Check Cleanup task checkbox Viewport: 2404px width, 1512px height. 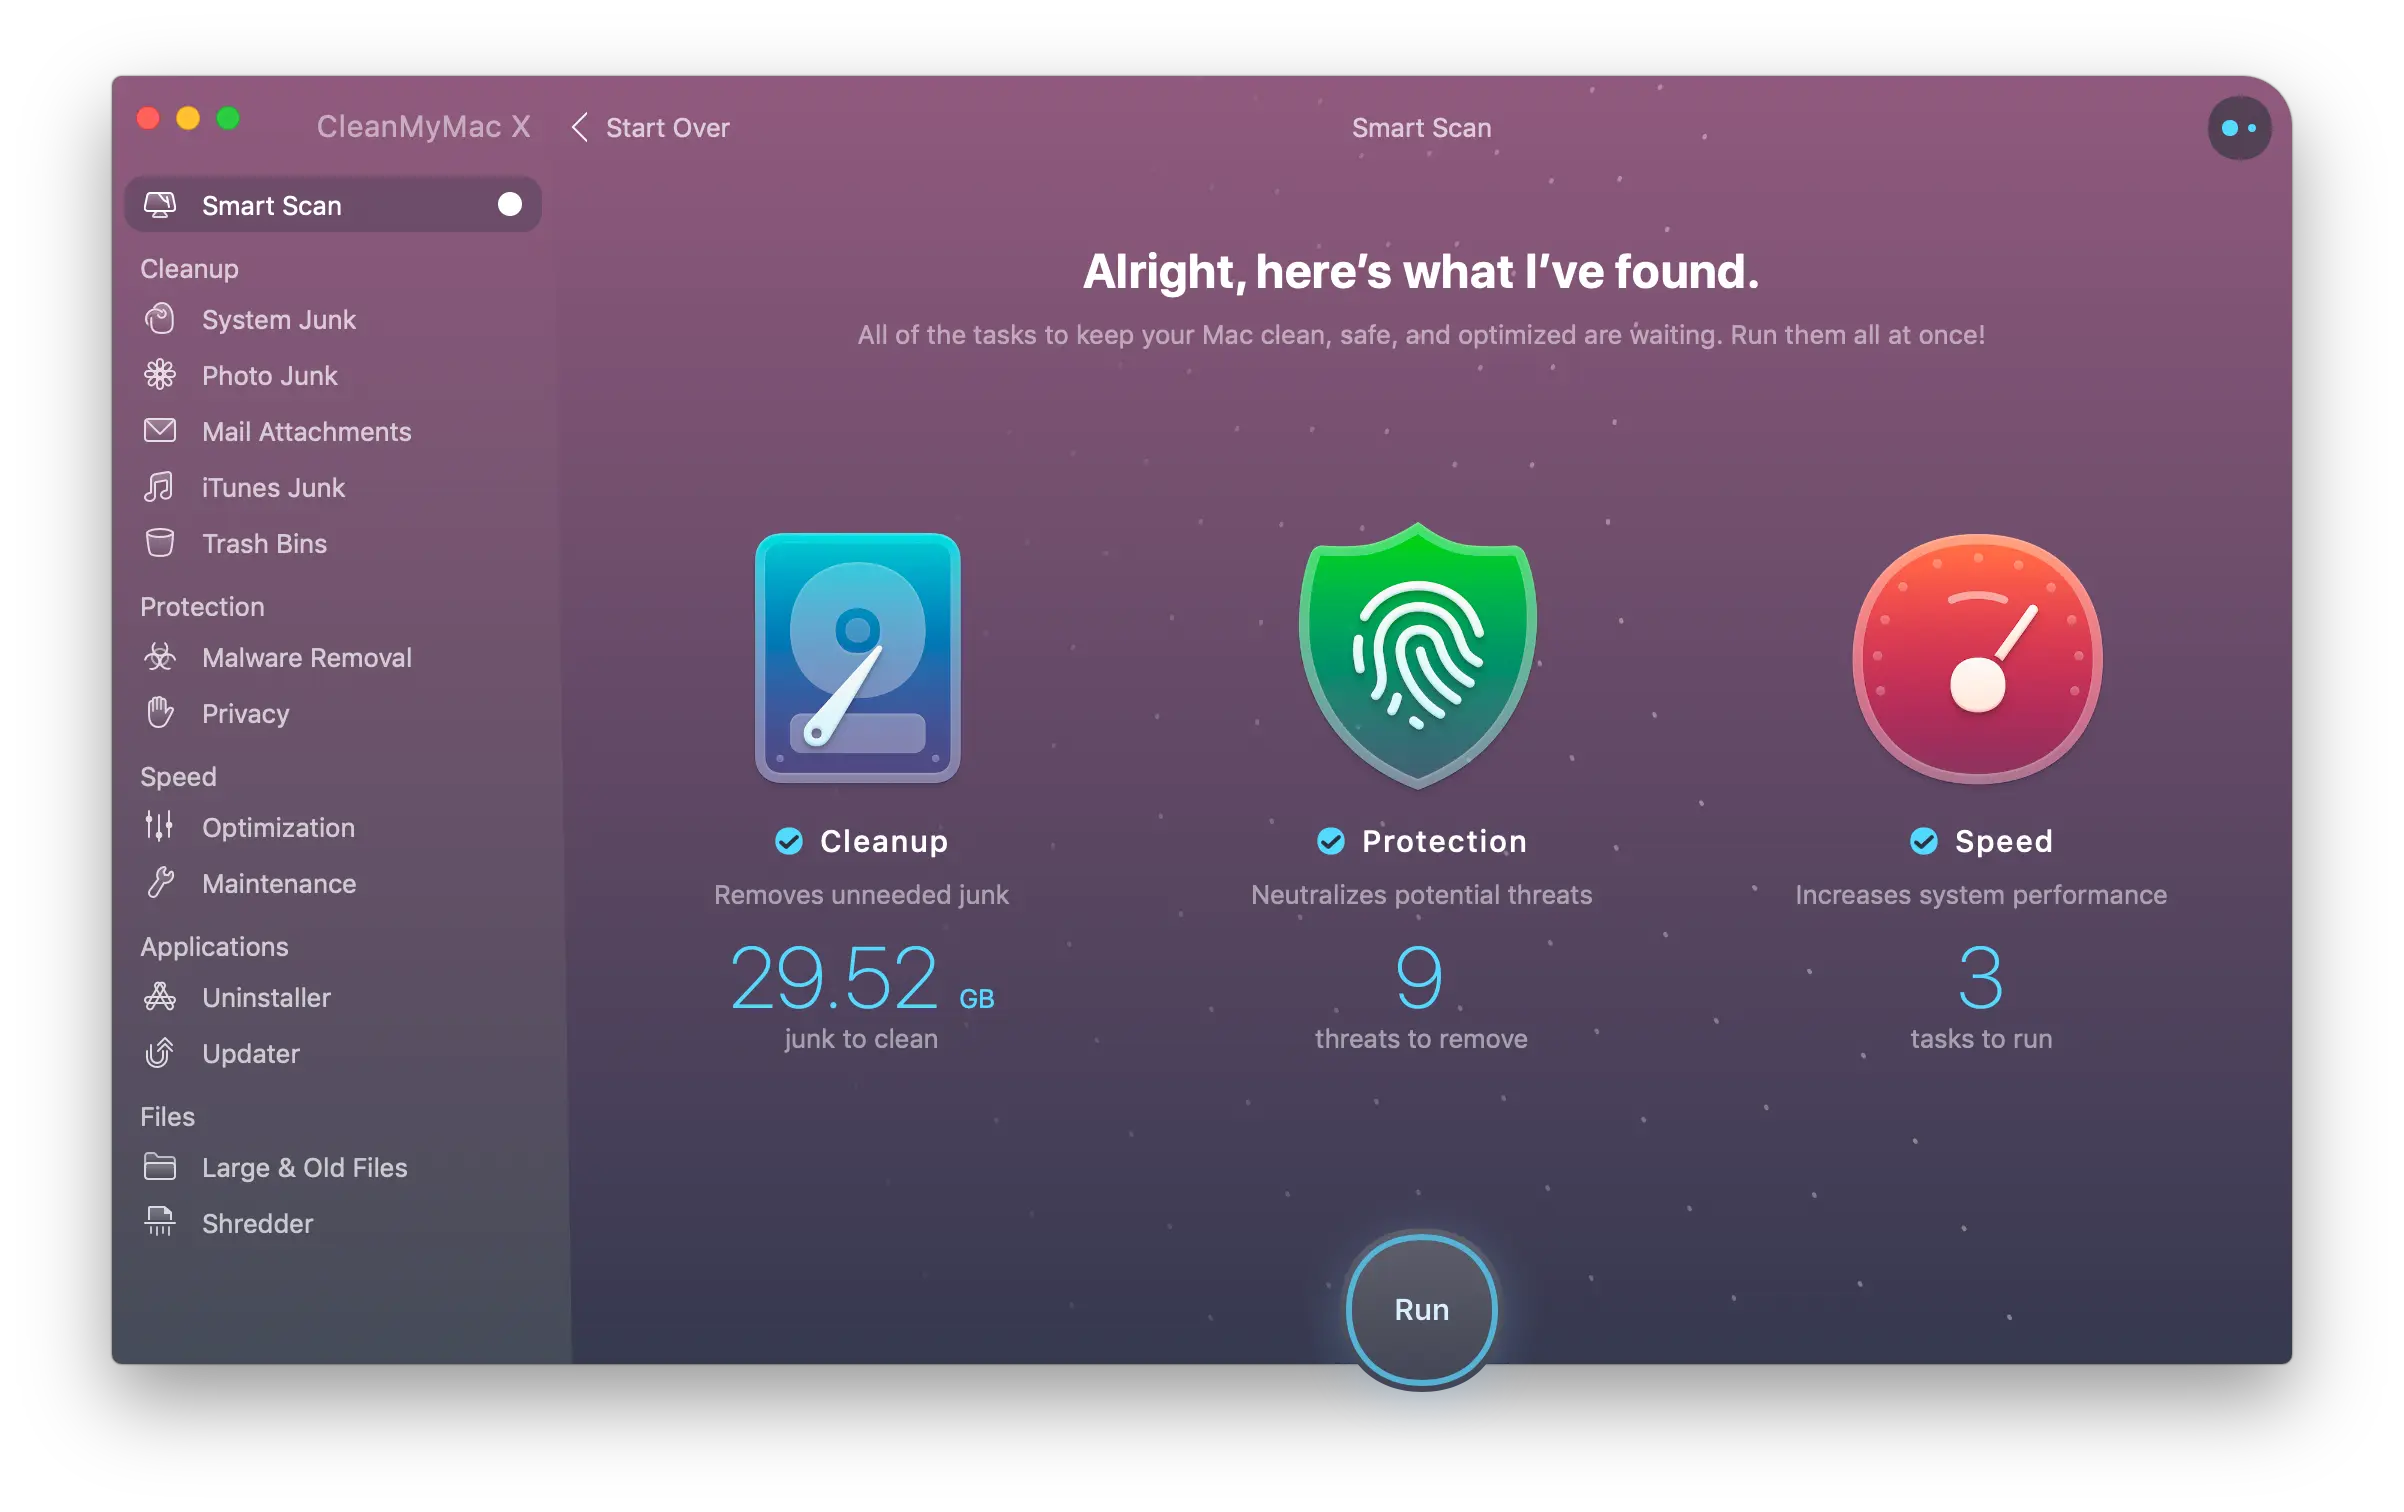coord(787,841)
